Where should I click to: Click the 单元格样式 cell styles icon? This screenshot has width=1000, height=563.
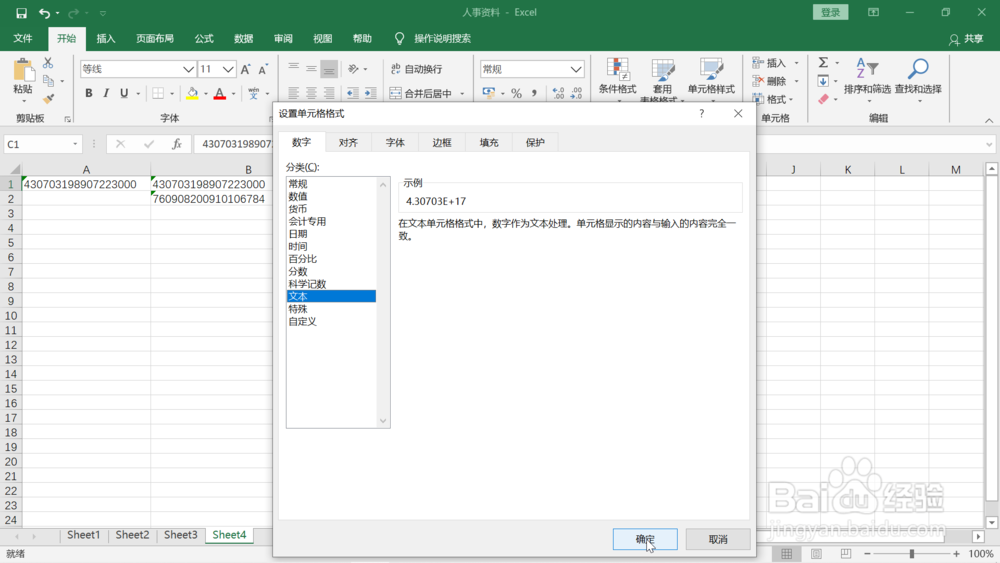click(x=710, y=69)
